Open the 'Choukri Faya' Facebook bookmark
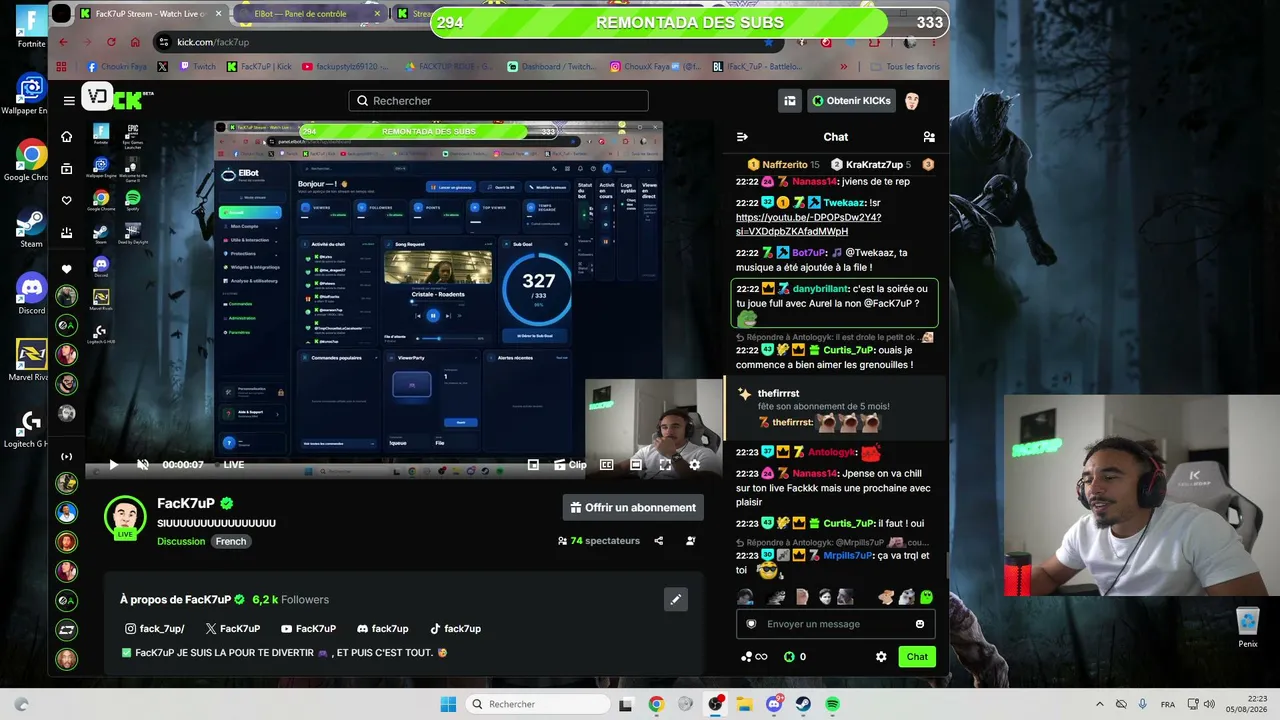1280x720 pixels. [x=119, y=67]
